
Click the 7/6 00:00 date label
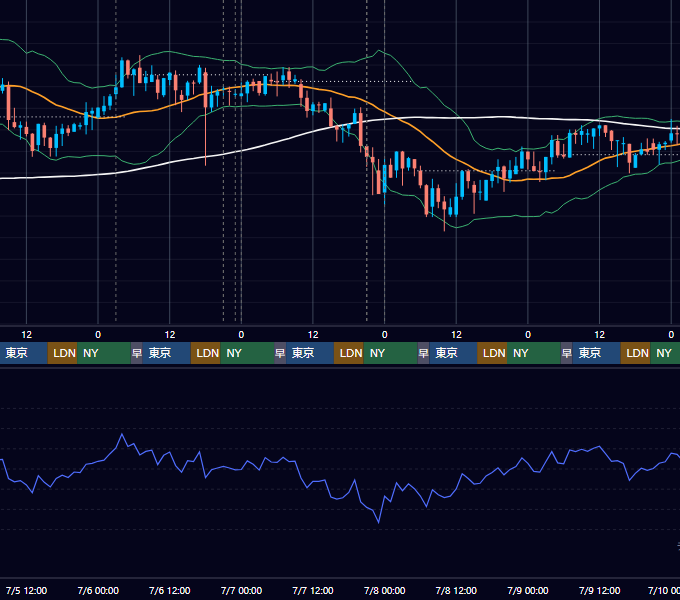[98, 590]
